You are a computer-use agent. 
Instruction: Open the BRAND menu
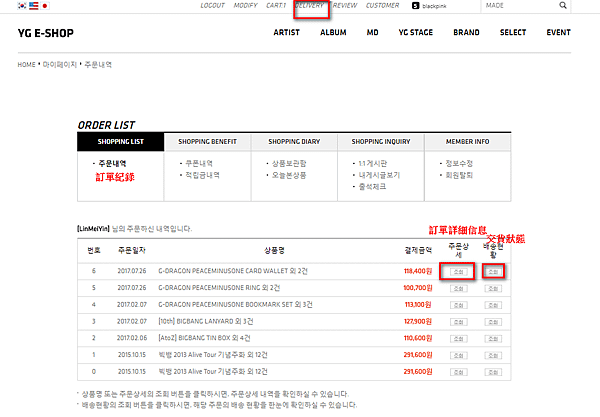(466, 33)
